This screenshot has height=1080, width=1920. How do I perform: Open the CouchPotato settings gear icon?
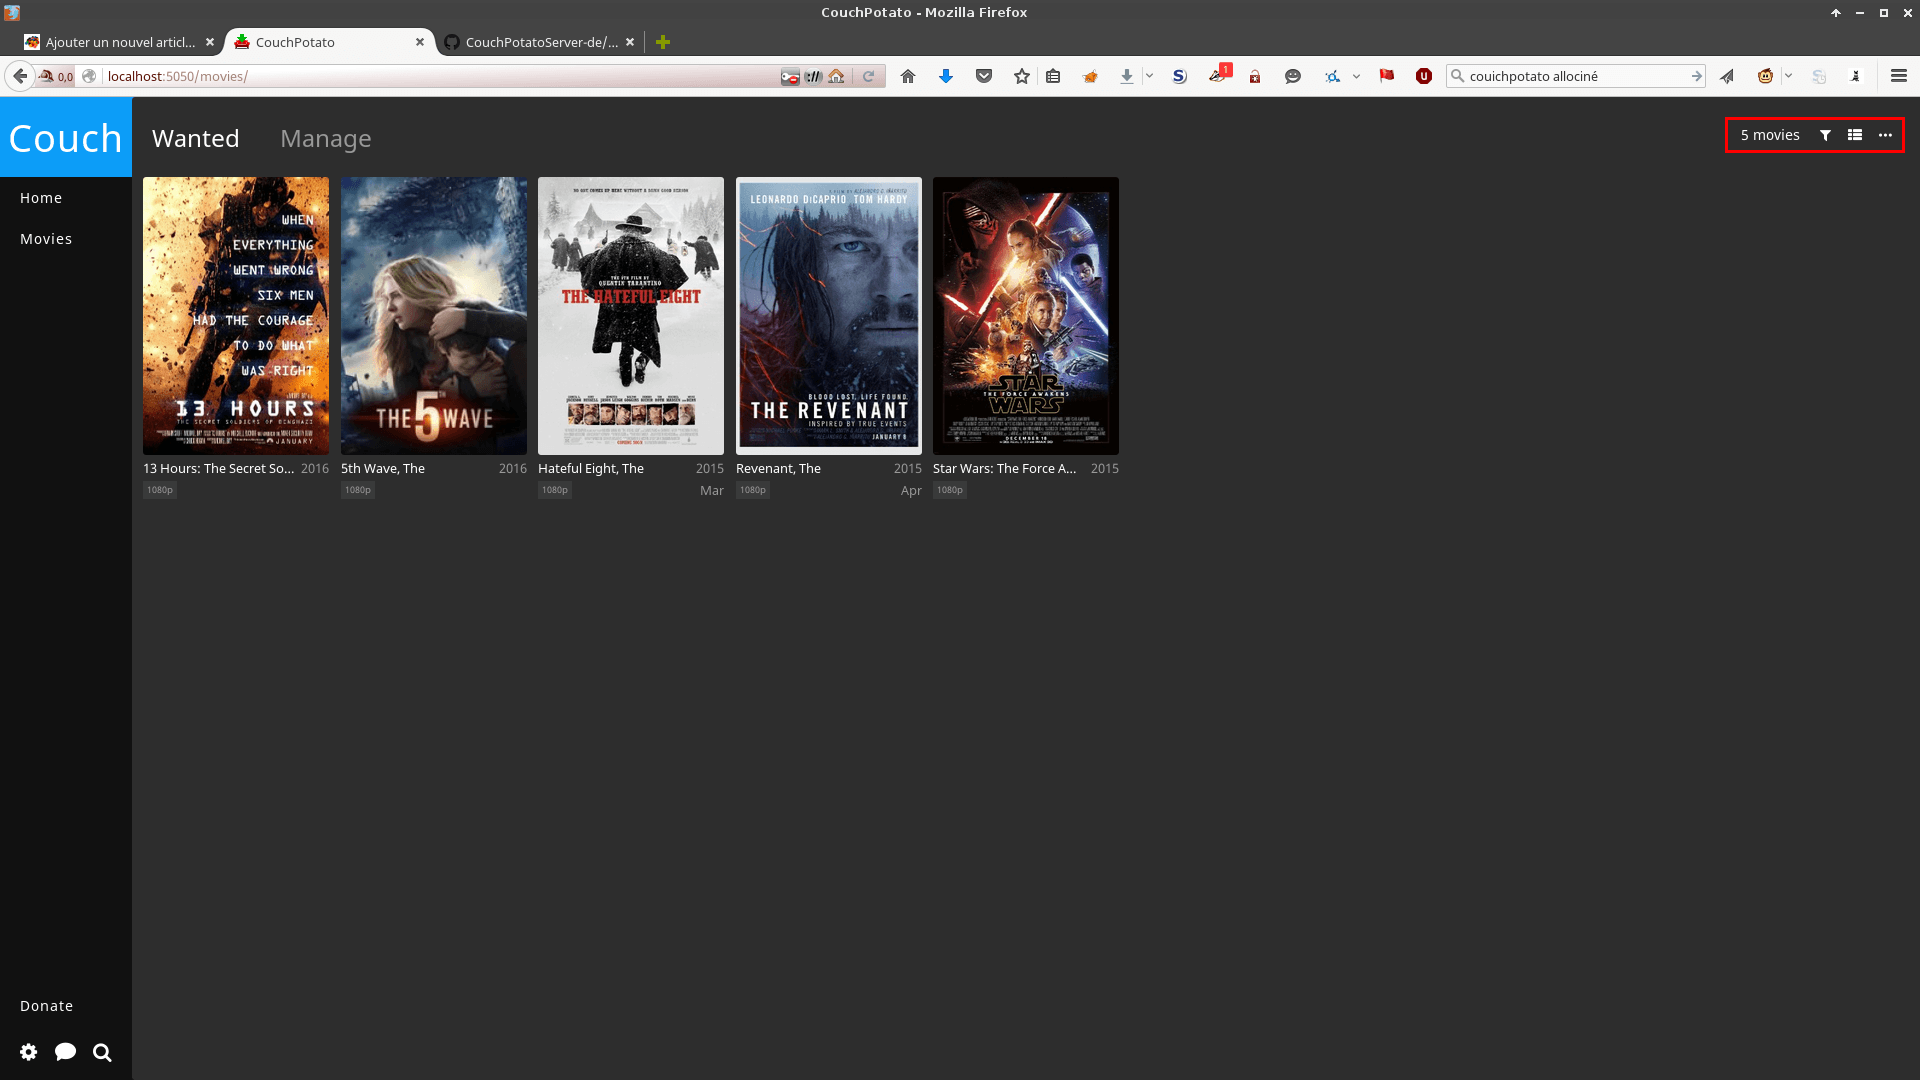29,1052
